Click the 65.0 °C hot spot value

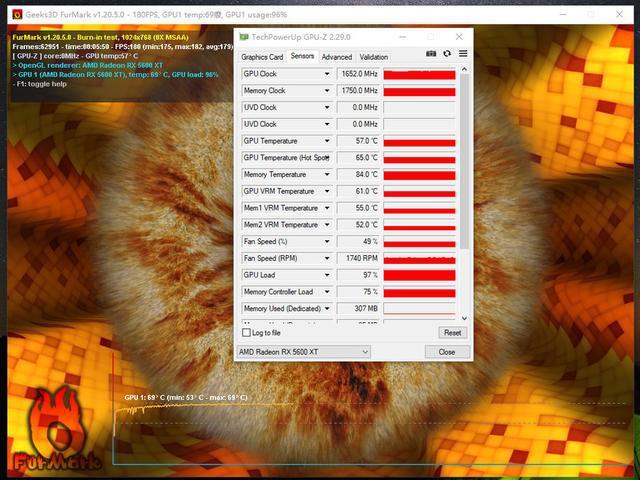pyautogui.click(x=358, y=158)
